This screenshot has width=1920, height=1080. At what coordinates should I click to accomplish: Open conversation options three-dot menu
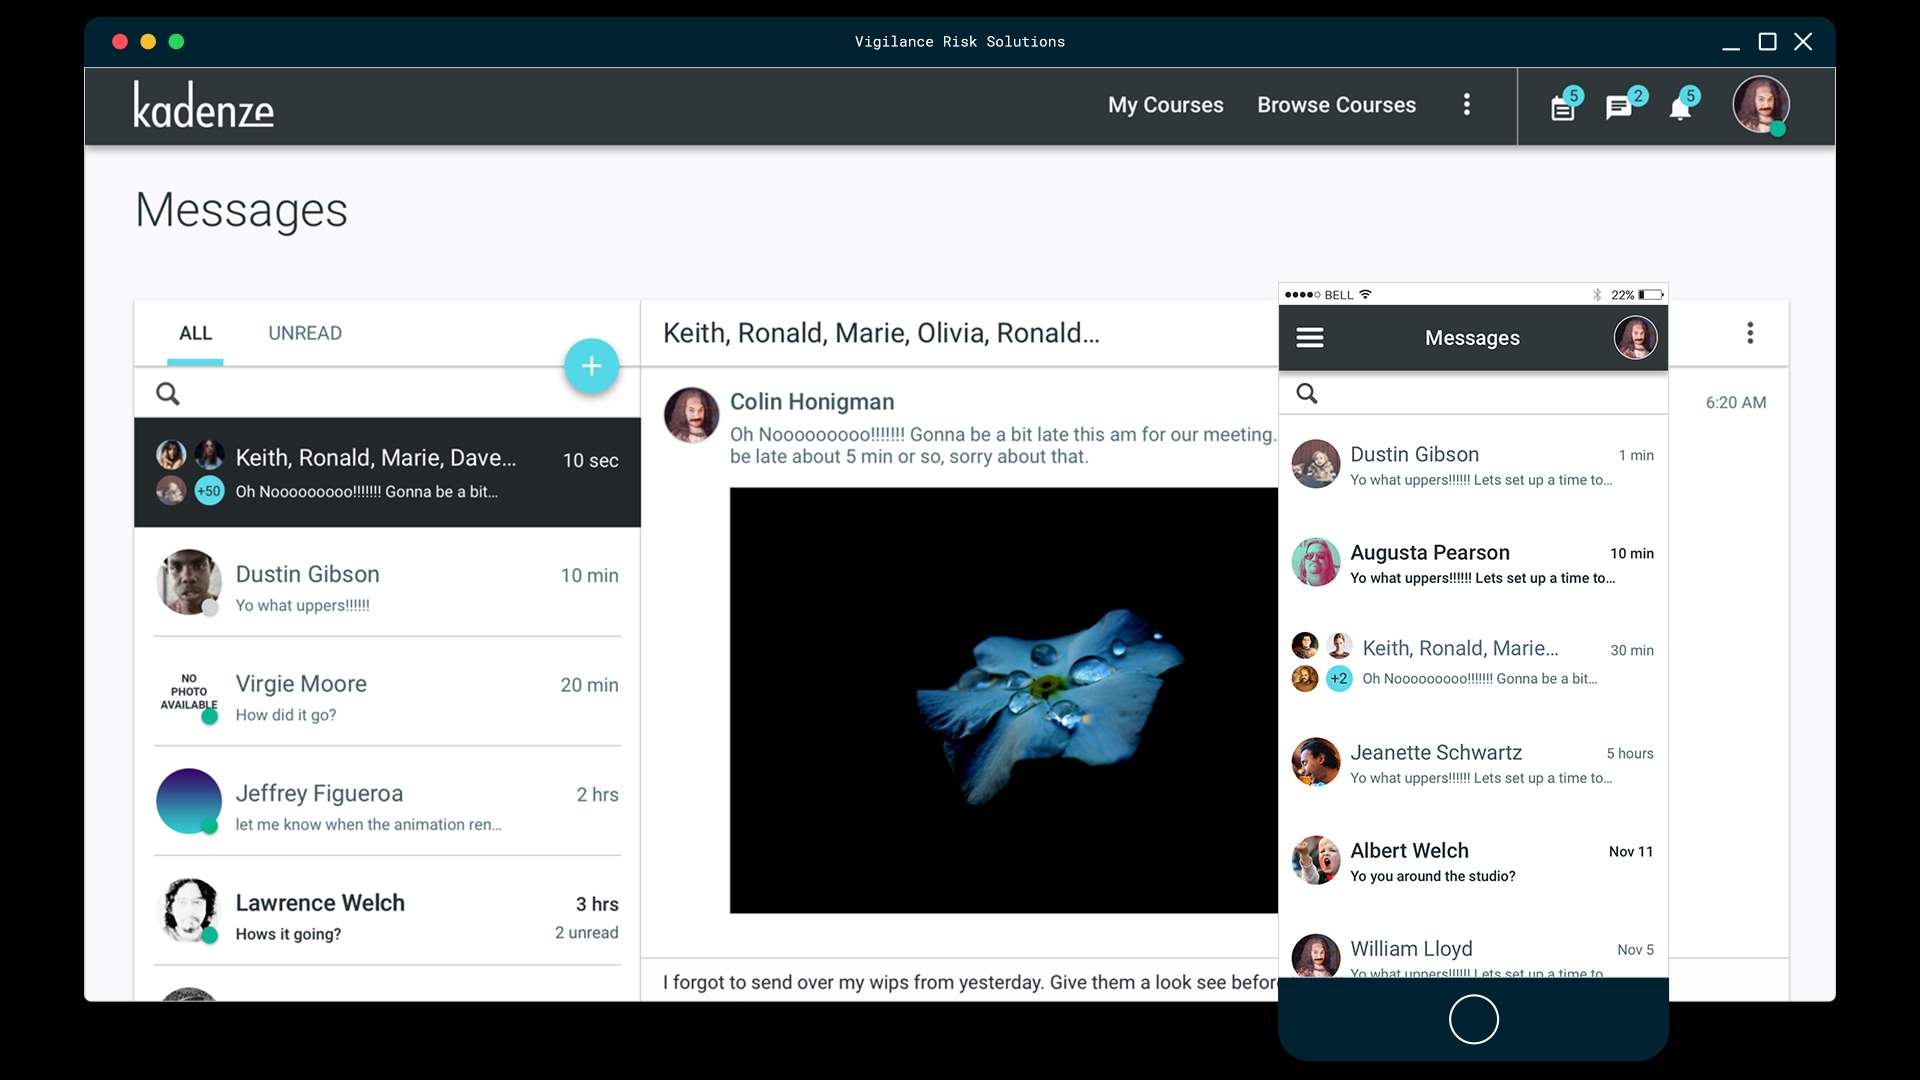click(1750, 333)
